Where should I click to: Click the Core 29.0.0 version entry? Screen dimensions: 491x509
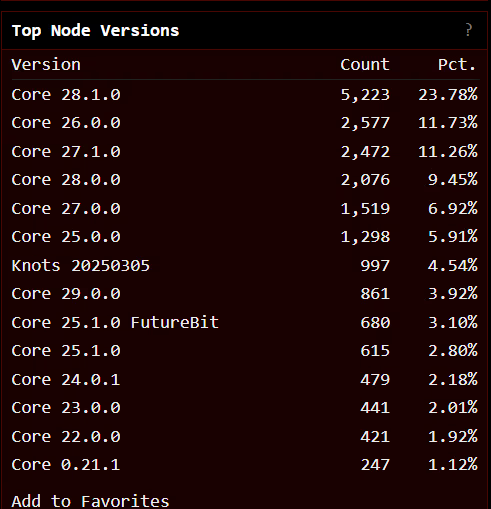[x=245, y=294]
